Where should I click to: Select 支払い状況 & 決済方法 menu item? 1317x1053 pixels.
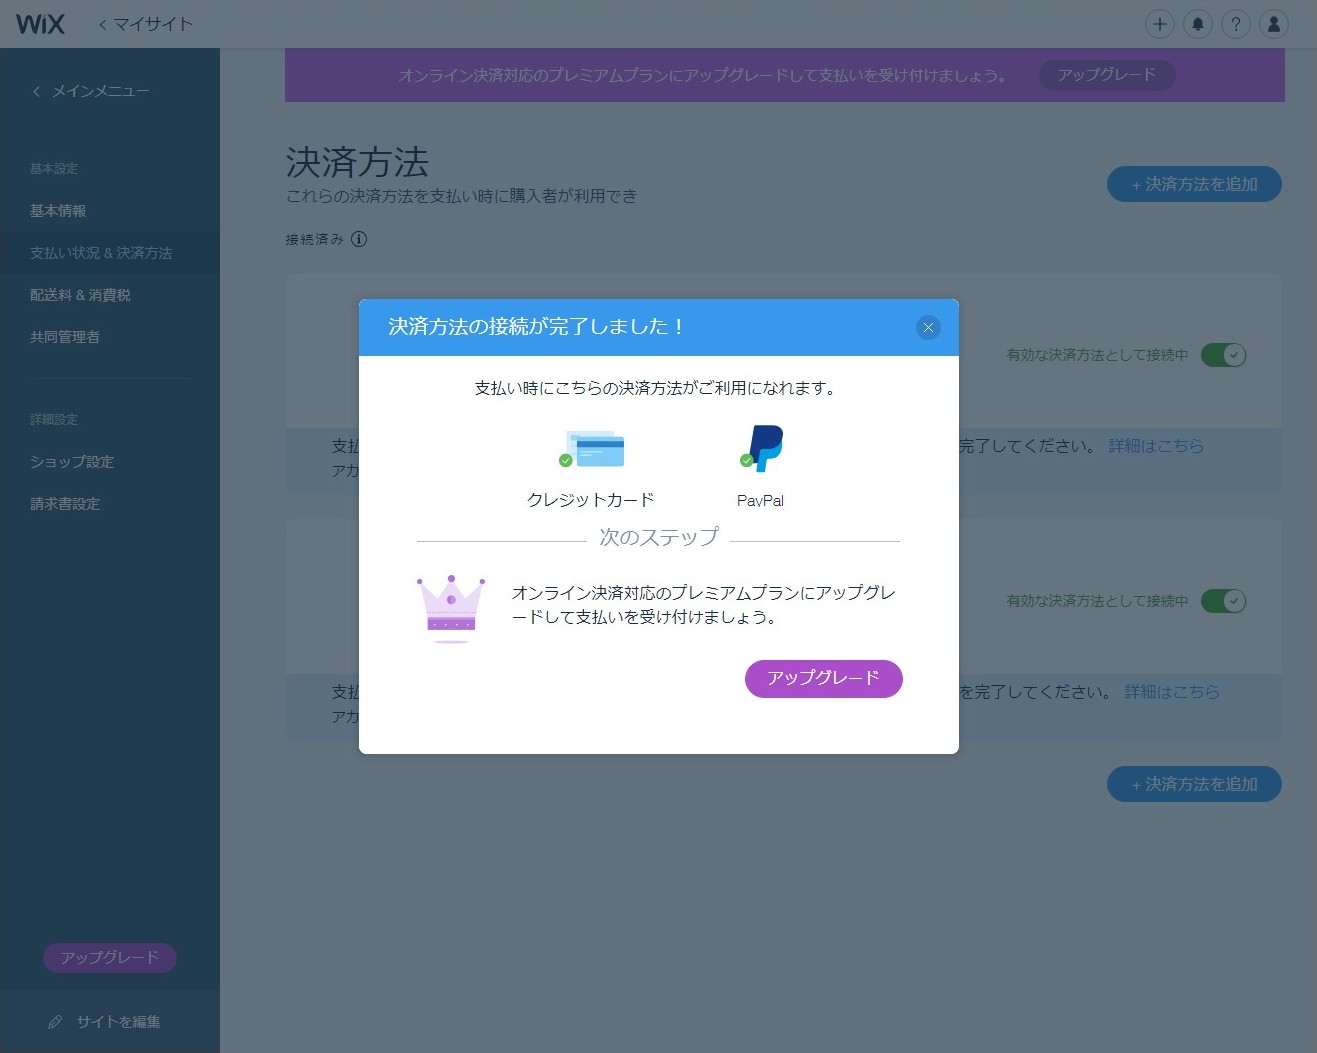pyautogui.click(x=101, y=253)
